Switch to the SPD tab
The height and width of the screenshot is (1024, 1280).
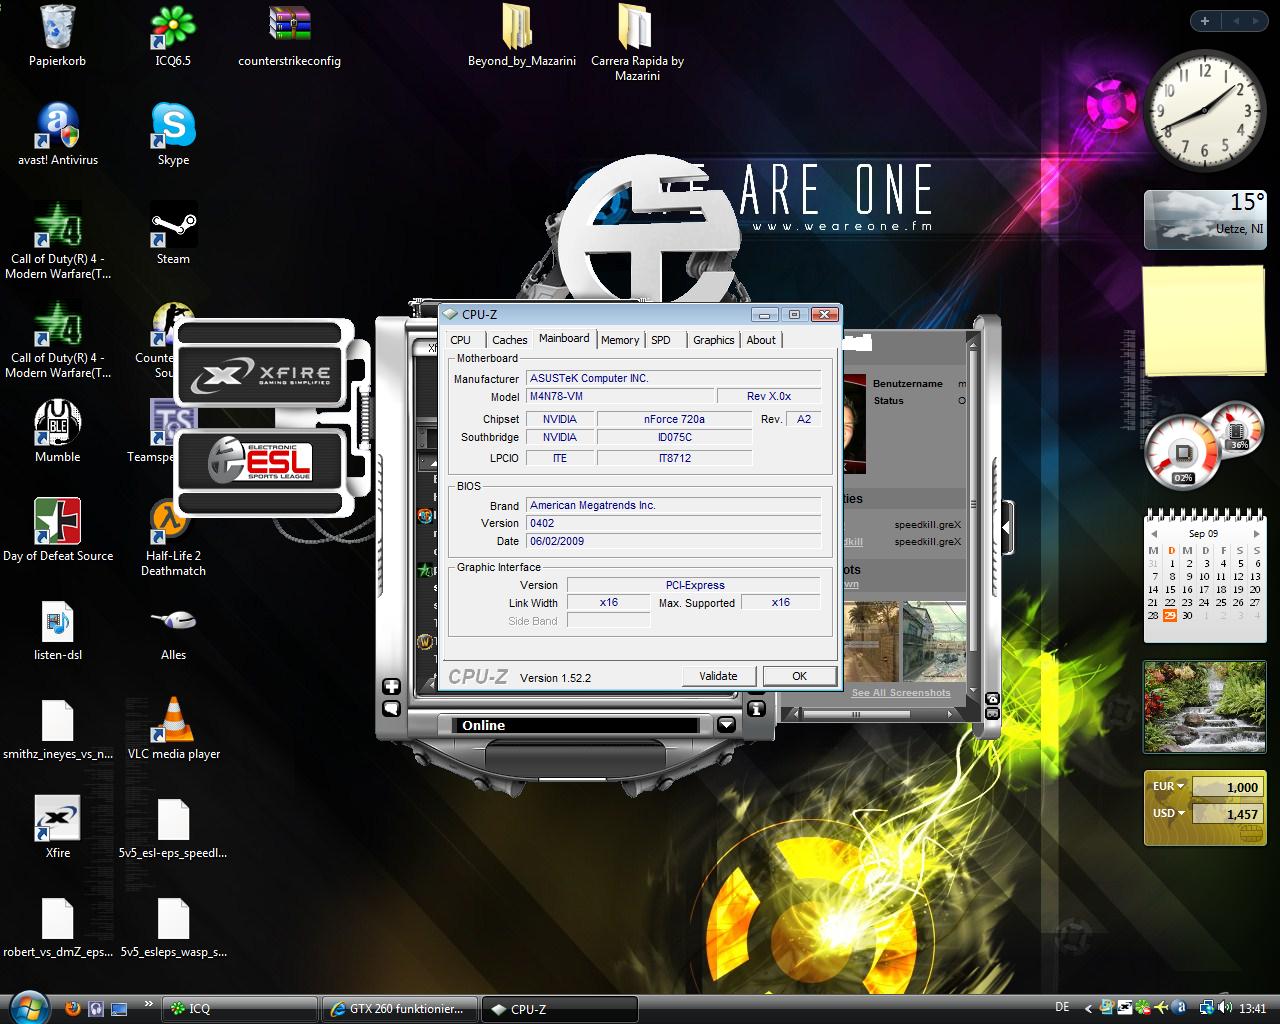pyautogui.click(x=661, y=340)
